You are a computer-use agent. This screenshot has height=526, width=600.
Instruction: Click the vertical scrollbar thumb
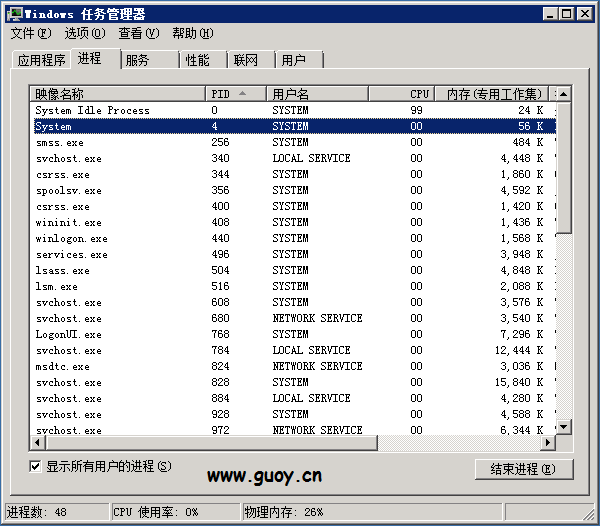coord(564,167)
